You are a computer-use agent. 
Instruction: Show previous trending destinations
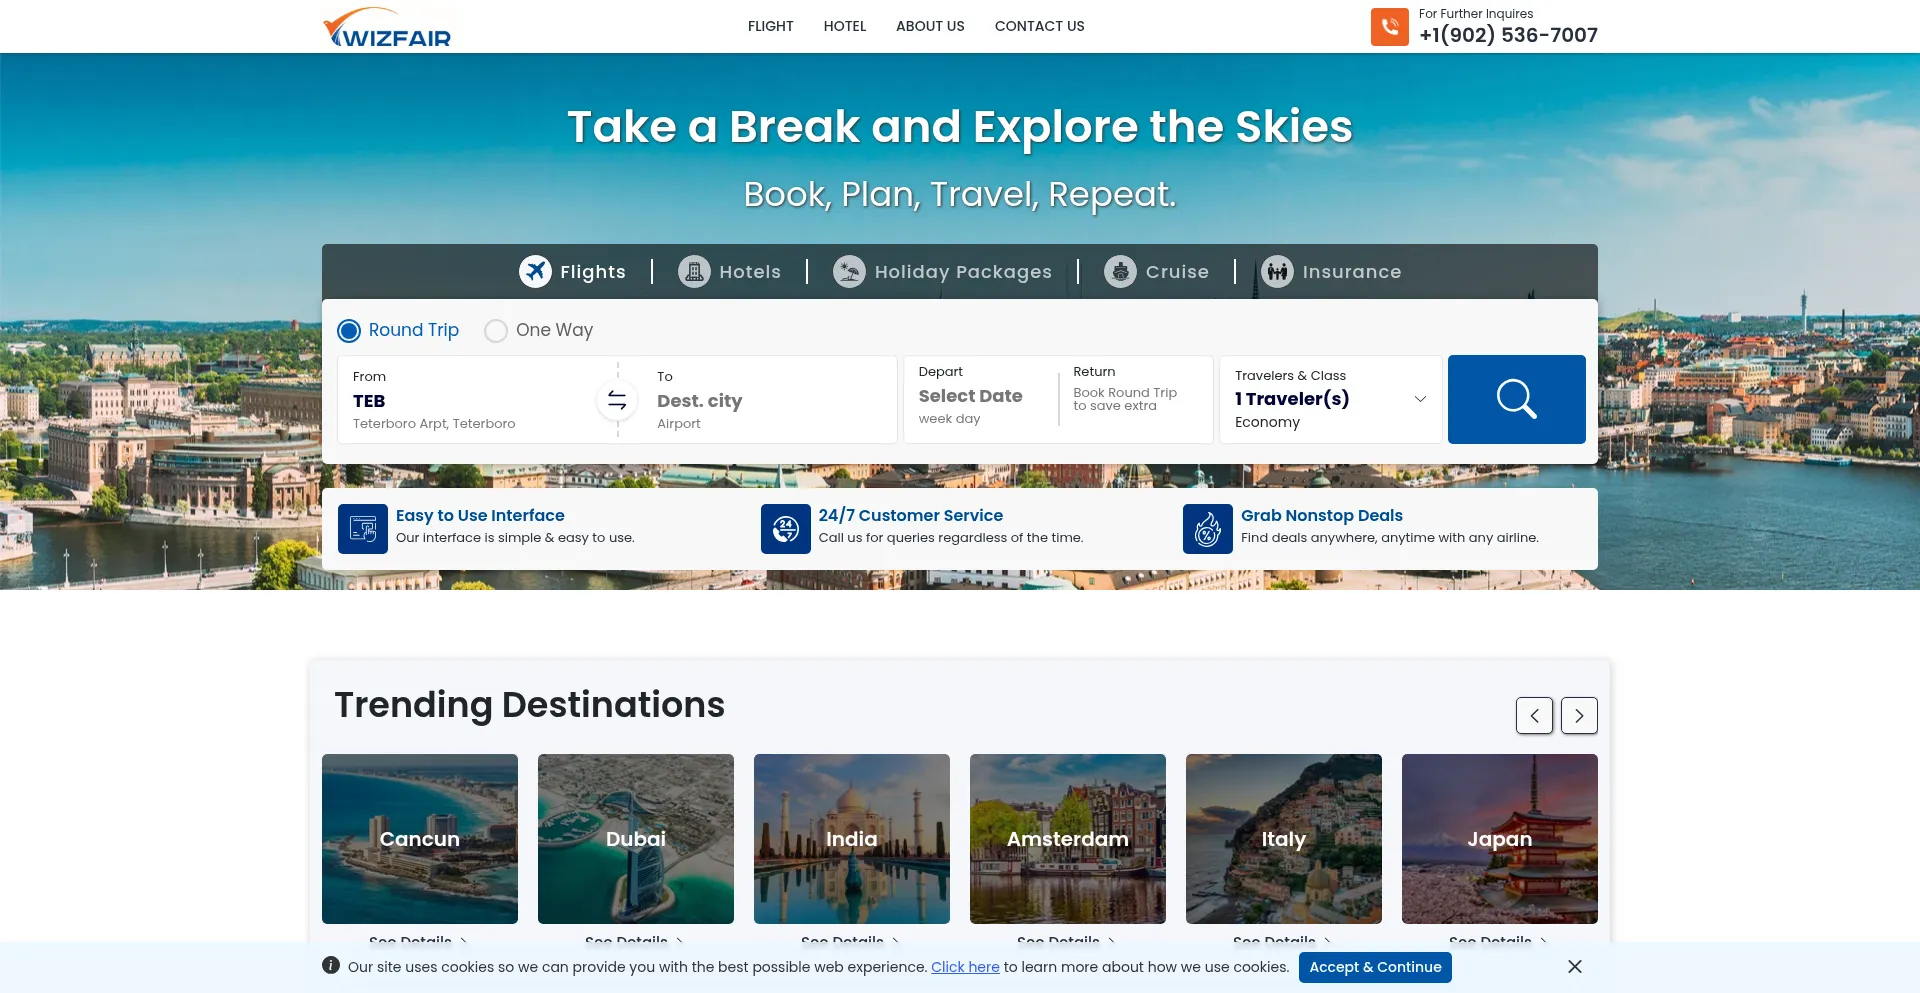pyautogui.click(x=1534, y=716)
